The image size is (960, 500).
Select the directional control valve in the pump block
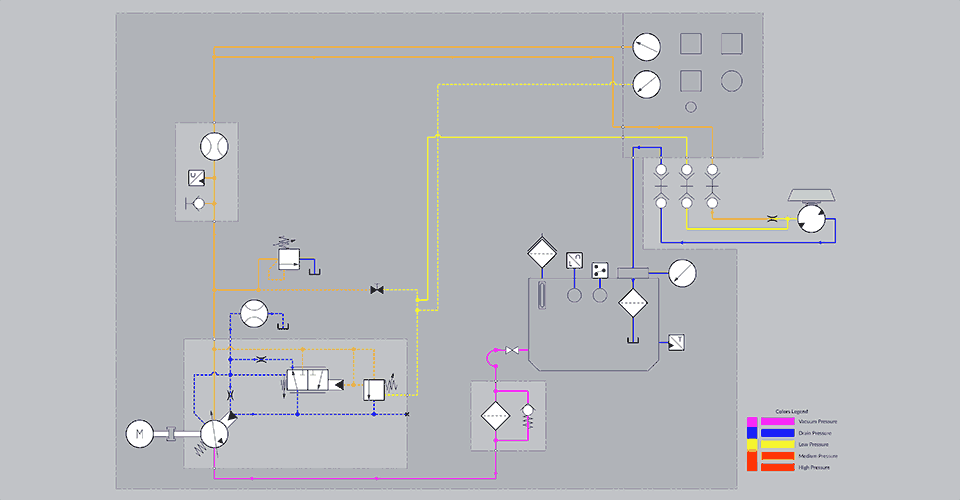coord(312,381)
